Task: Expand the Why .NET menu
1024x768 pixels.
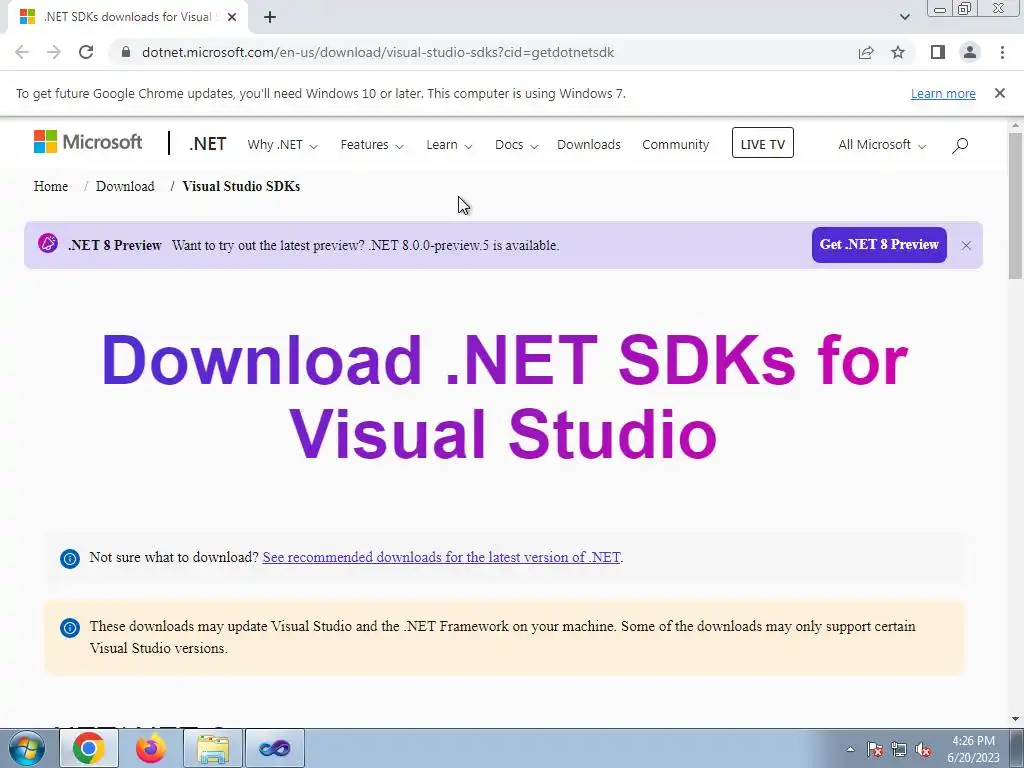Action: pyautogui.click(x=282, y=145)
